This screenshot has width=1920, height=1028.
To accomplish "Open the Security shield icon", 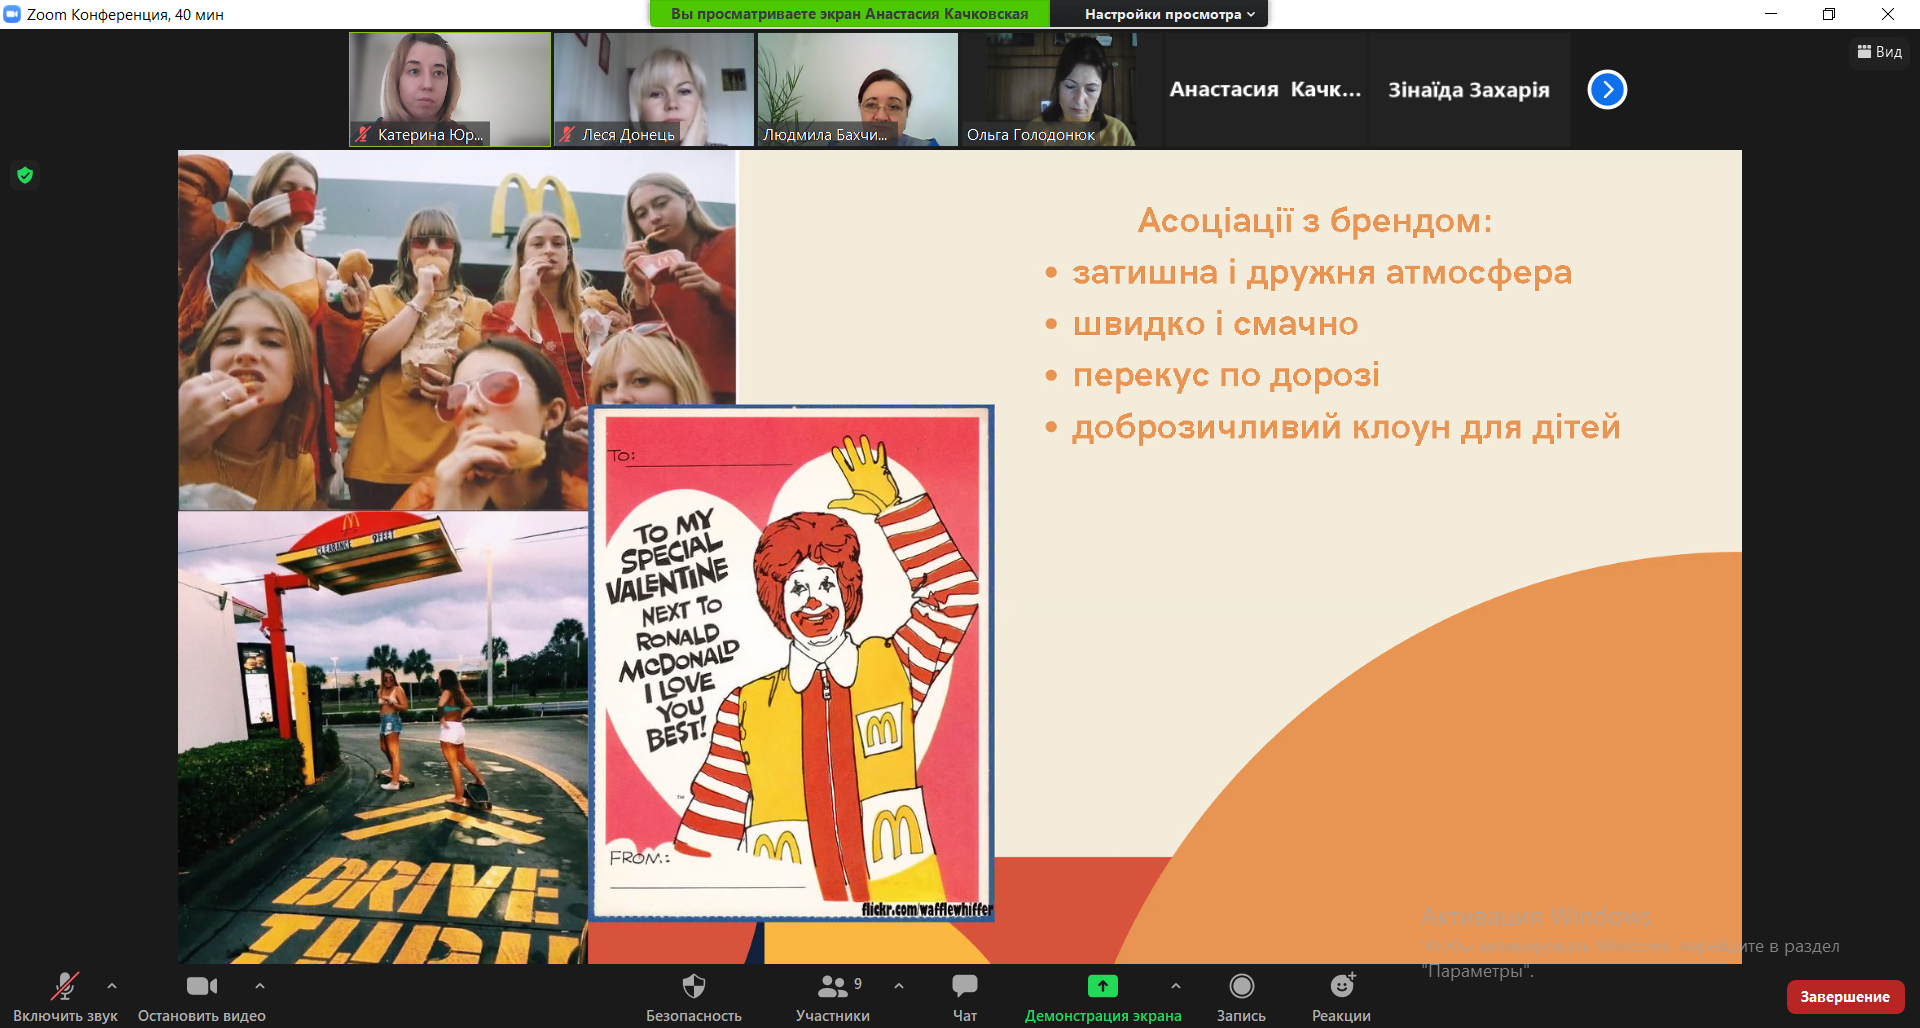I will point(693,986).
